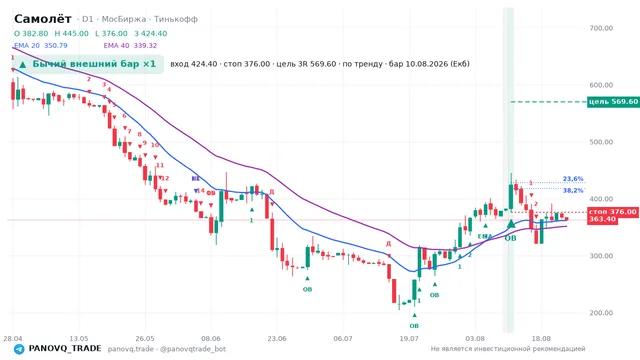Click the EMA 20 350.79 legend label

(x=41, y=46)
